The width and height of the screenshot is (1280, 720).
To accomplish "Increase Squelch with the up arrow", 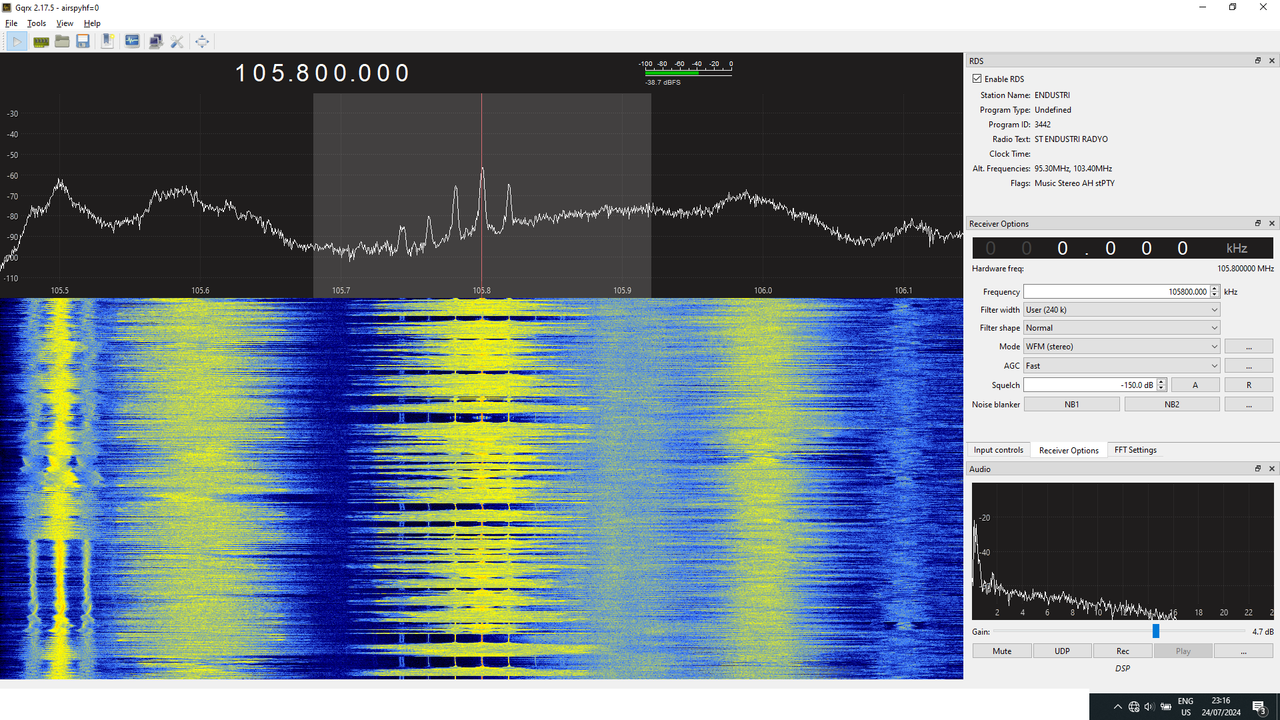I will coord(1161,382).
